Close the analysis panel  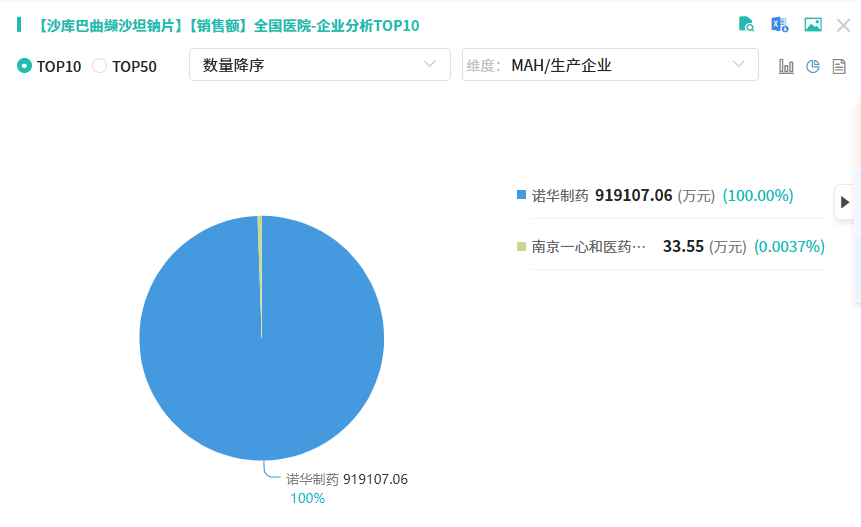point(843,25)
